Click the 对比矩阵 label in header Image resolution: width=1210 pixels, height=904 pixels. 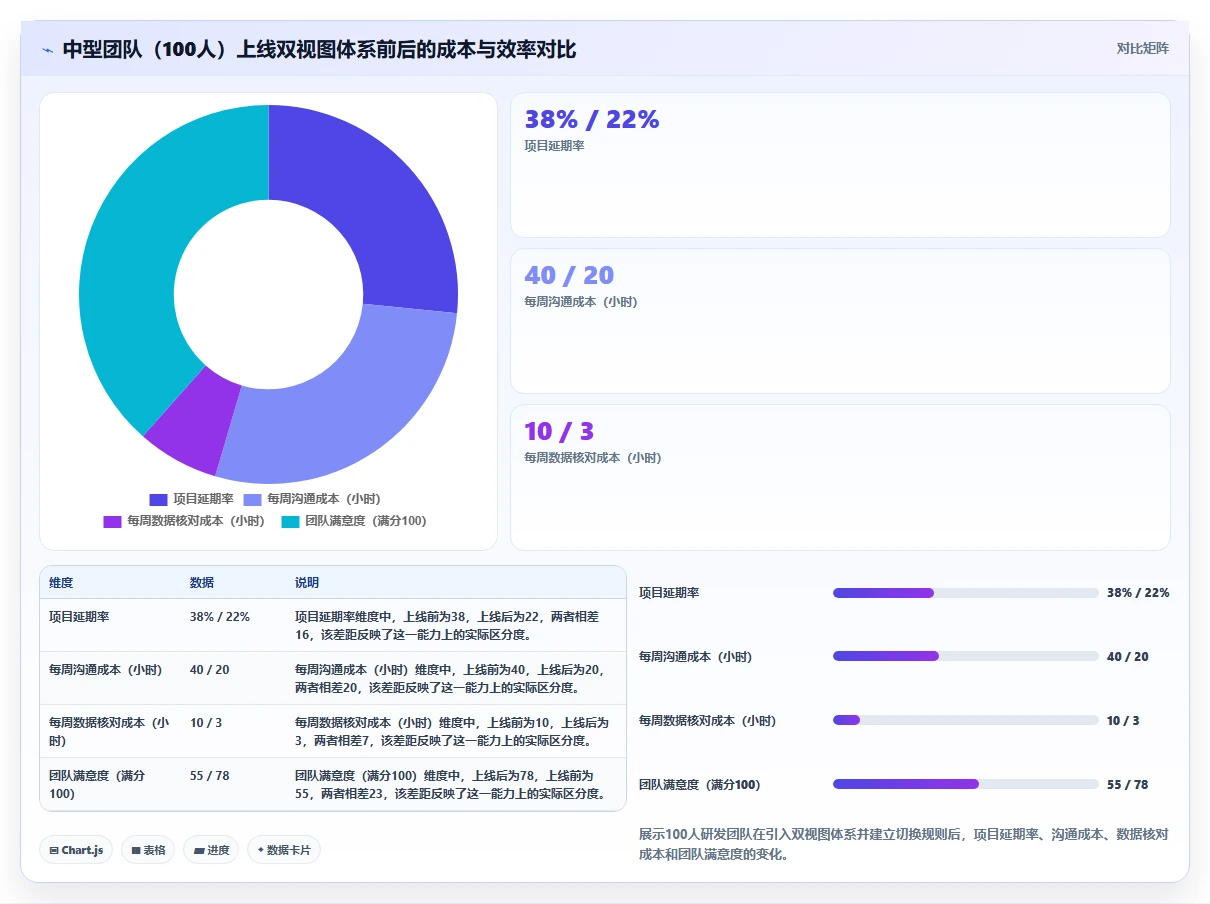[x=1143, y=48]
